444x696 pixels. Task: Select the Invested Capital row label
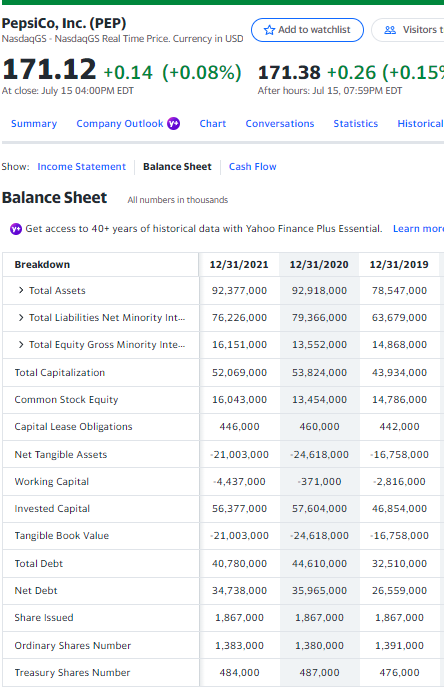52,509
